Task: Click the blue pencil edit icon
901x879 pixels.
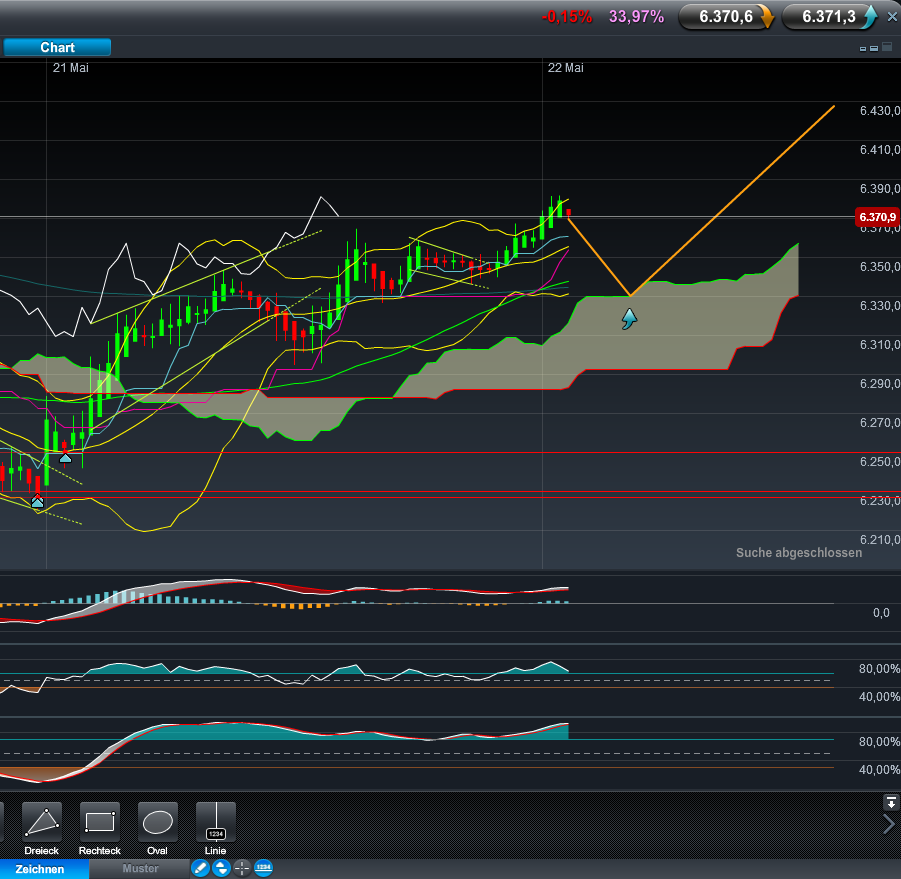Action: pos(200,868)
